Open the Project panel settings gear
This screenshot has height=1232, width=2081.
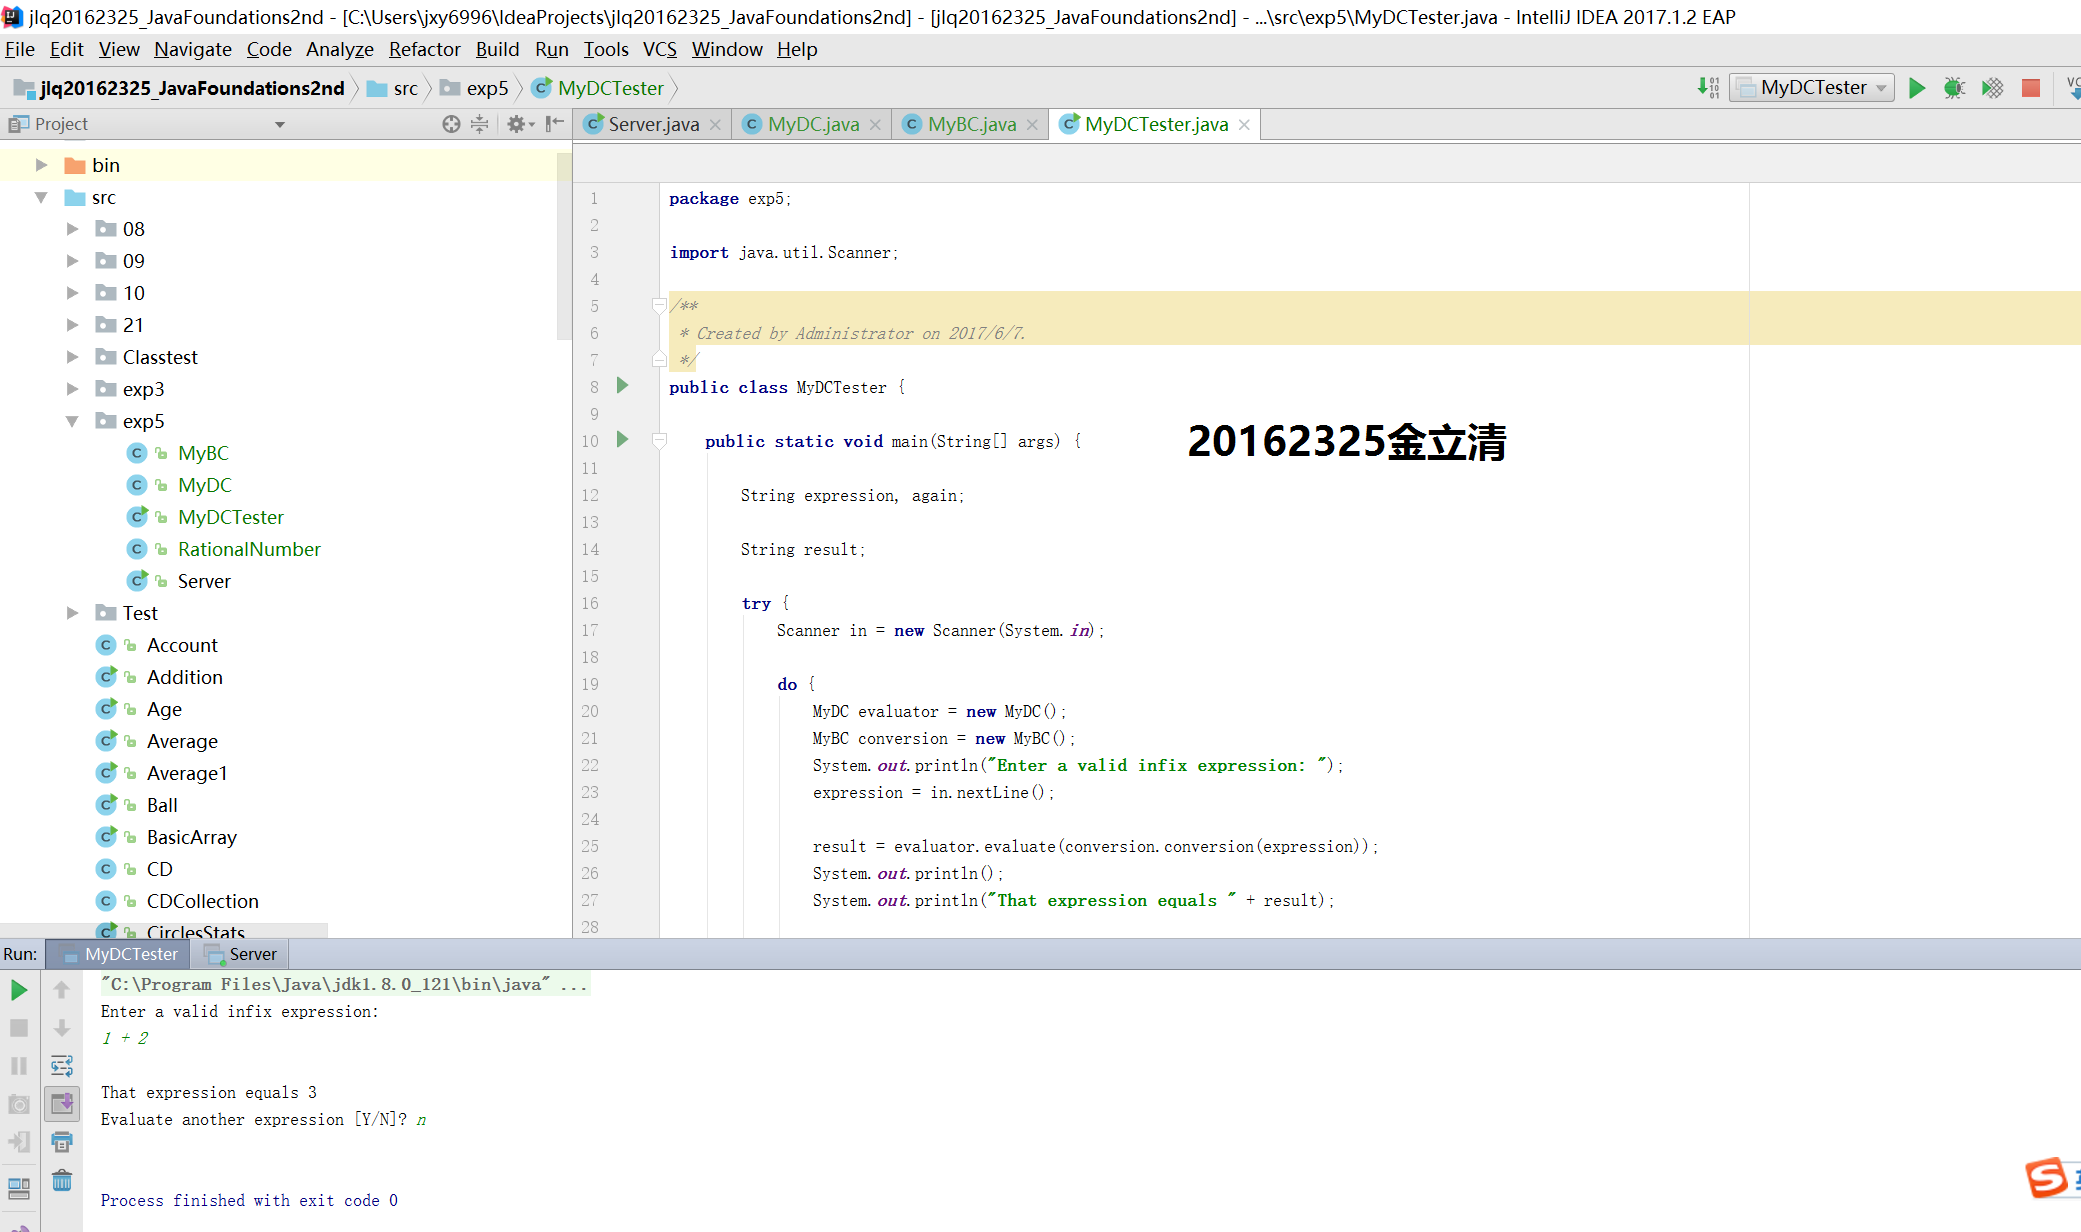(x=519, y=124)
